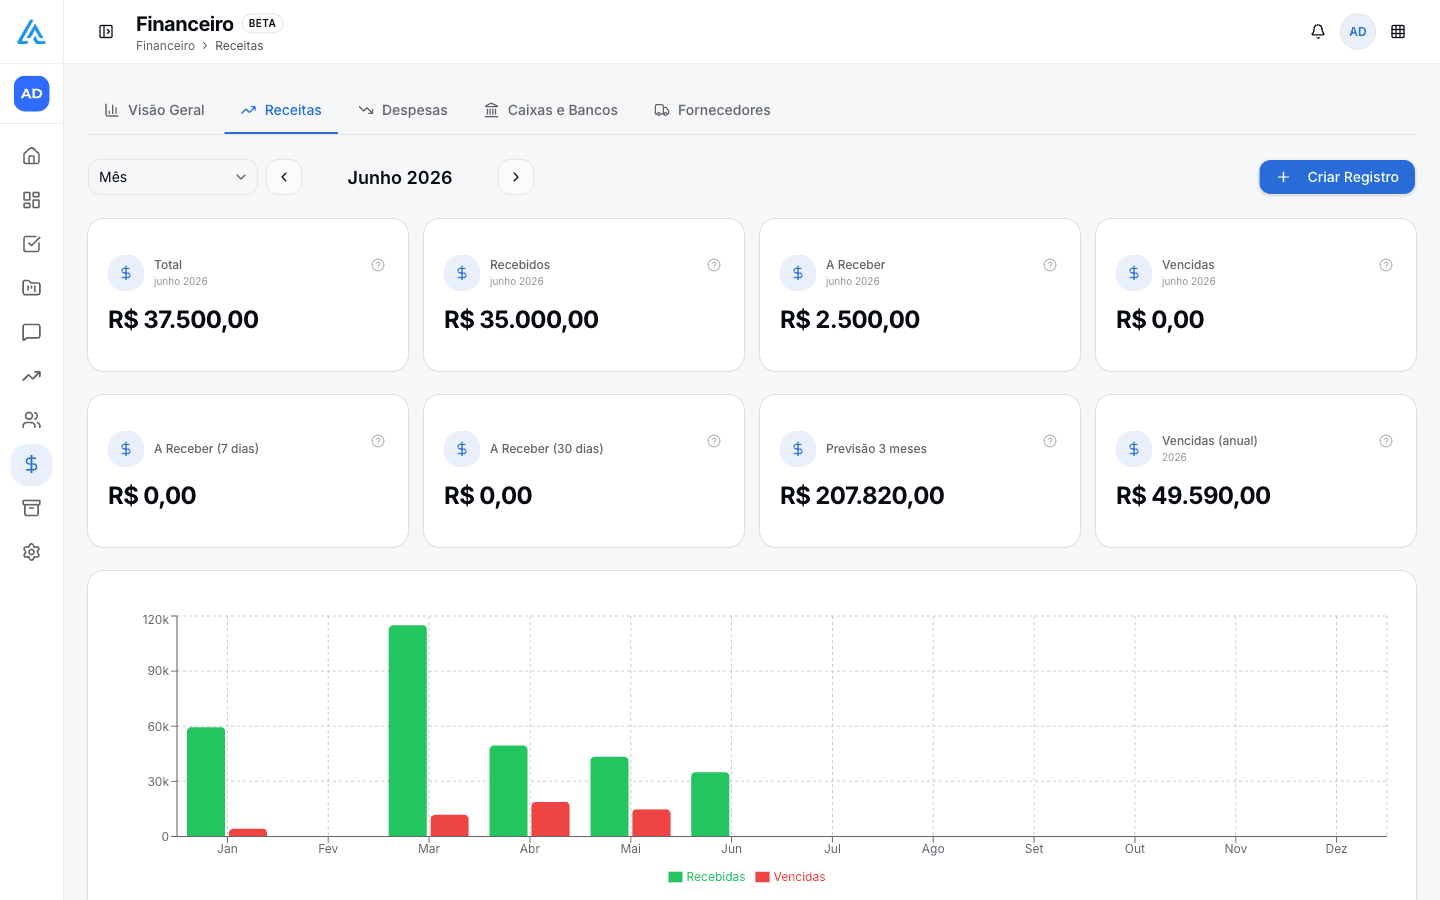Click the R$ 37.500,00 total value

coord(183,320)
